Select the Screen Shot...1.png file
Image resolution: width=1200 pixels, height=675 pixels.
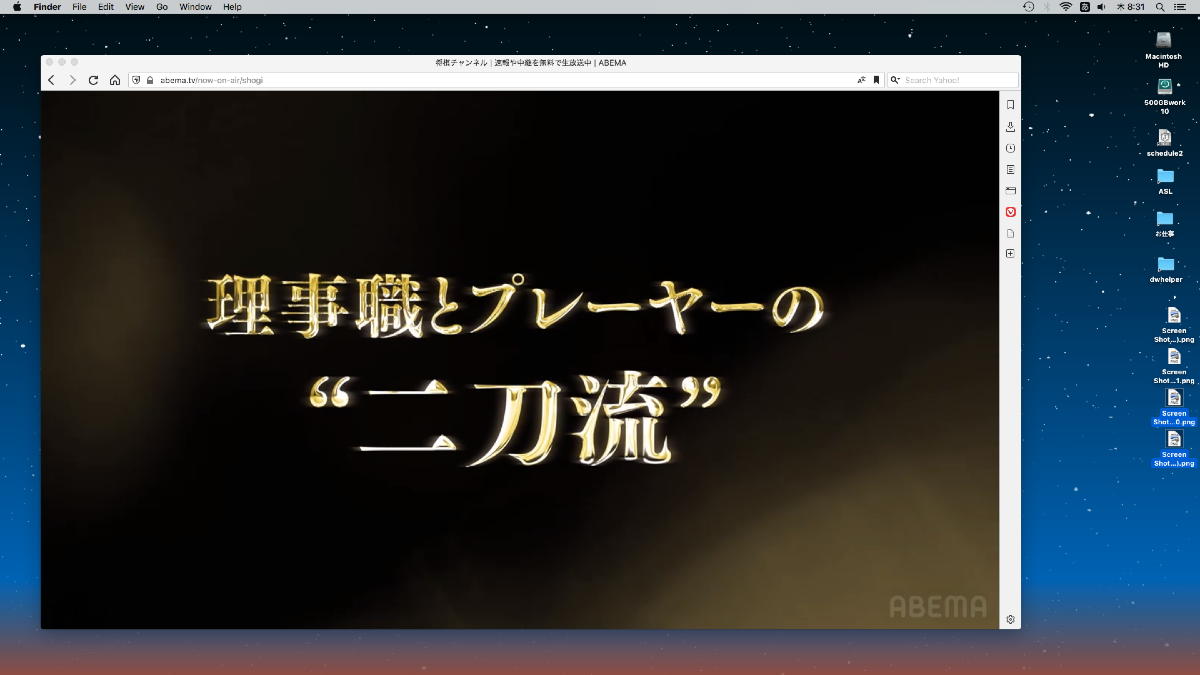tap(1174, 357)
